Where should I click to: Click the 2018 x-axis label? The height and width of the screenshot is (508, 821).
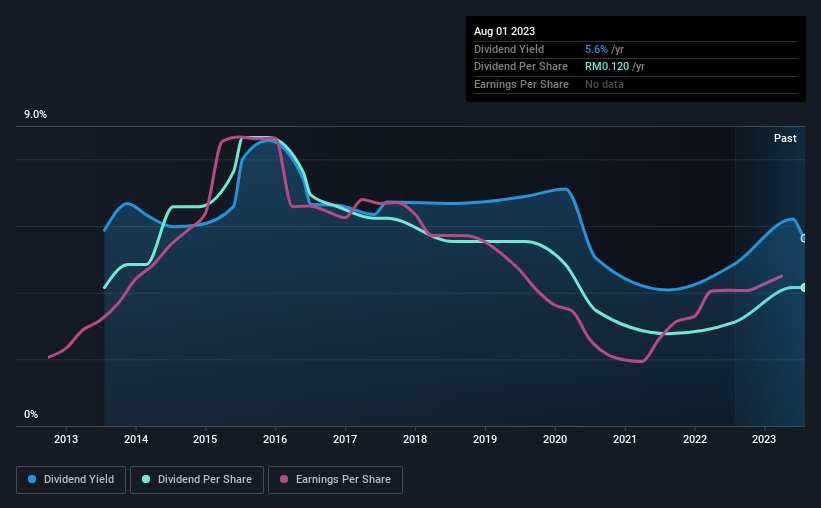point(415,439)
